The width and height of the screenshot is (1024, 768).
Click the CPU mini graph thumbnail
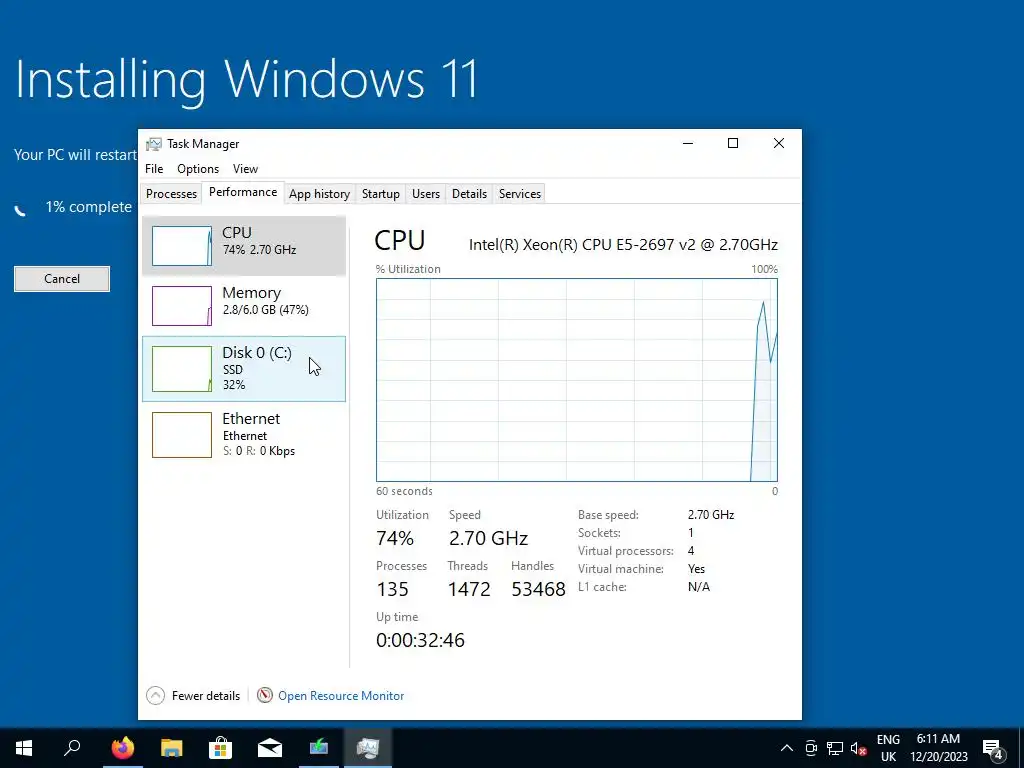[x=182, y=246]
